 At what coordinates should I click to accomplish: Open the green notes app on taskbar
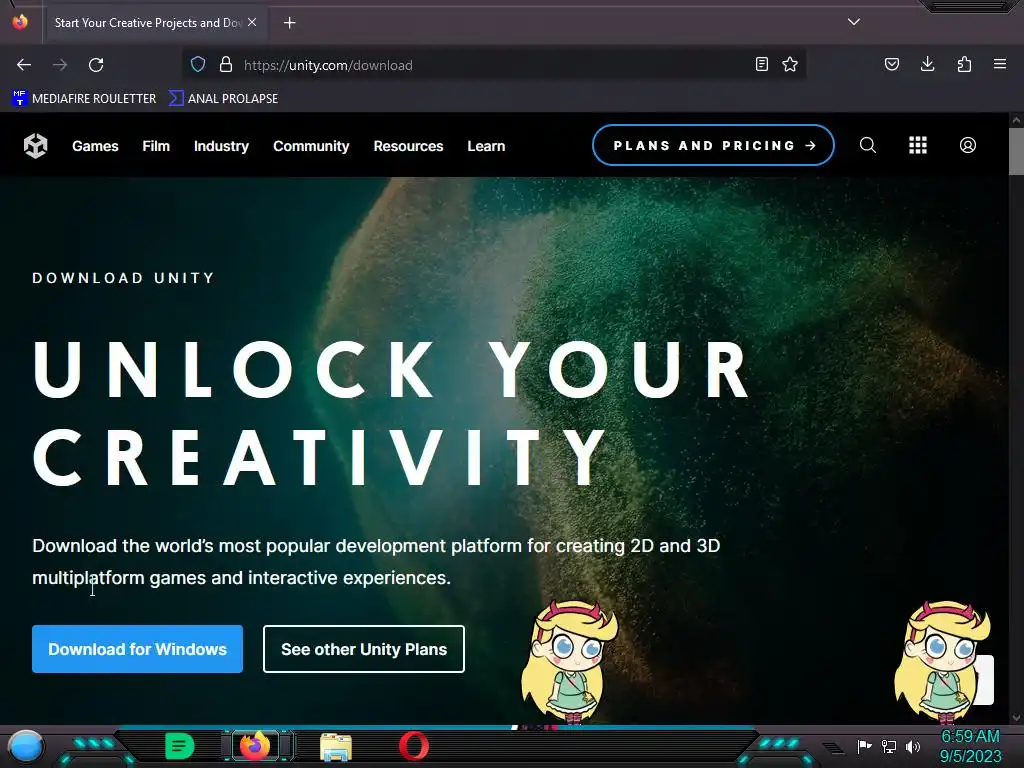tap(180, 746)
